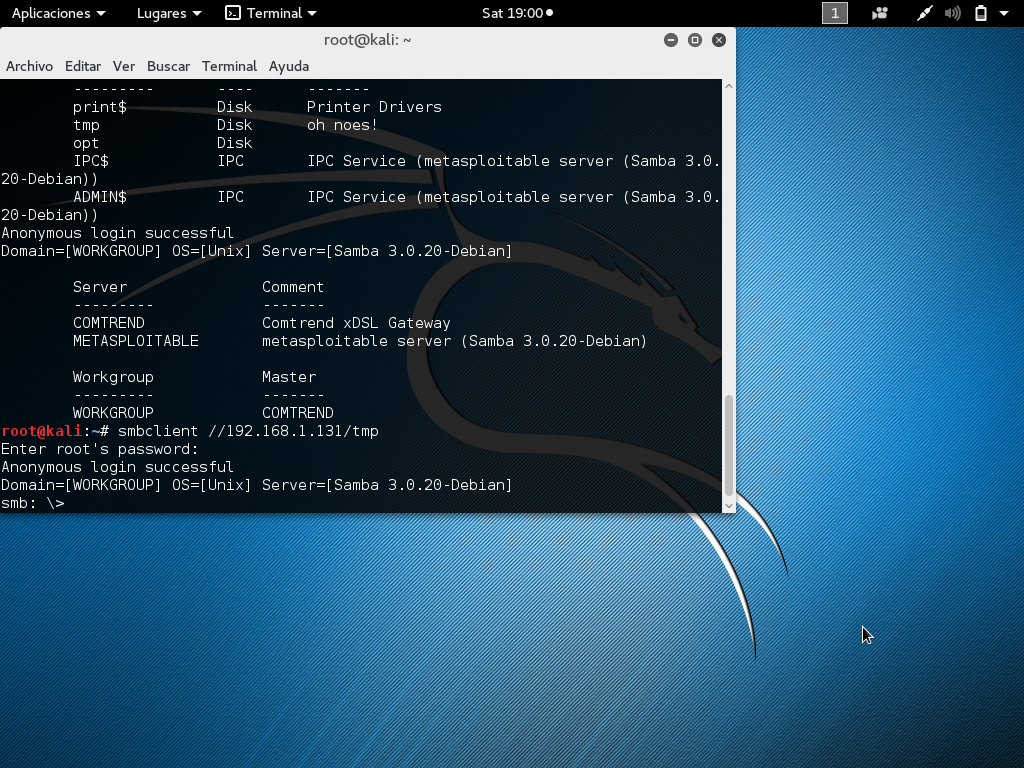The width and height of the screenshot is (1024, 768).
Task: Click the 'COMTREND' server entry under Server
Action: [x=109, y=323]
